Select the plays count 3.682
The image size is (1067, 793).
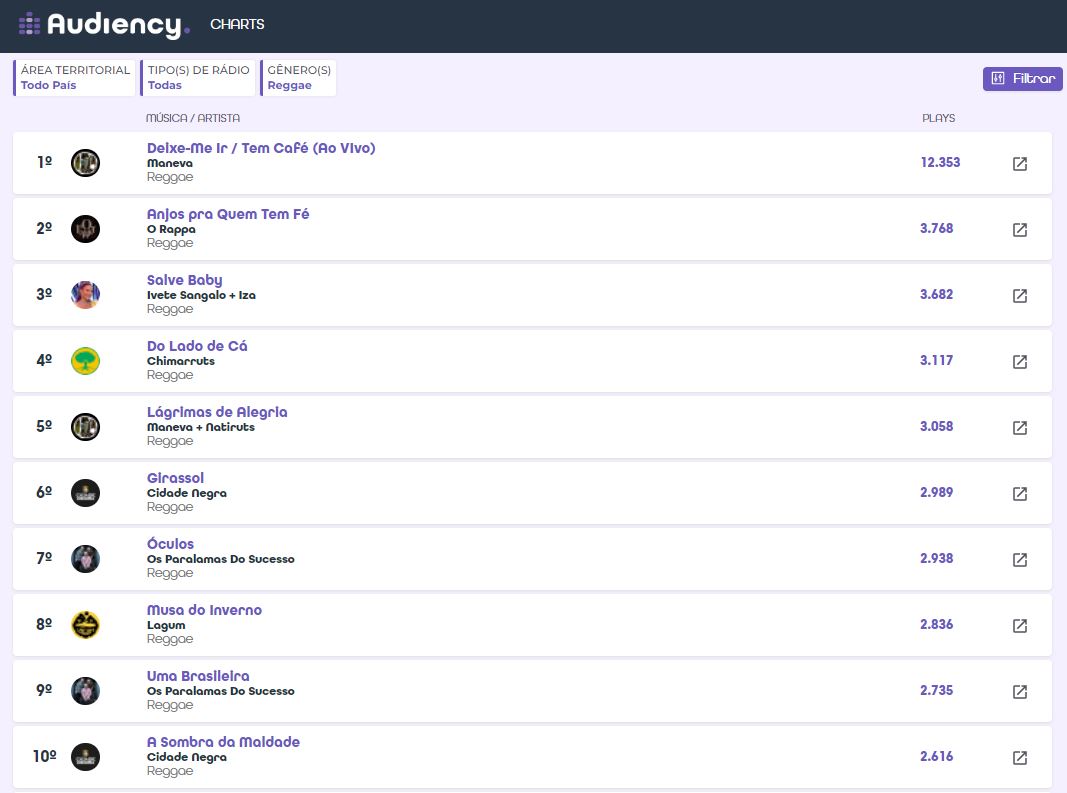[936, 295]
